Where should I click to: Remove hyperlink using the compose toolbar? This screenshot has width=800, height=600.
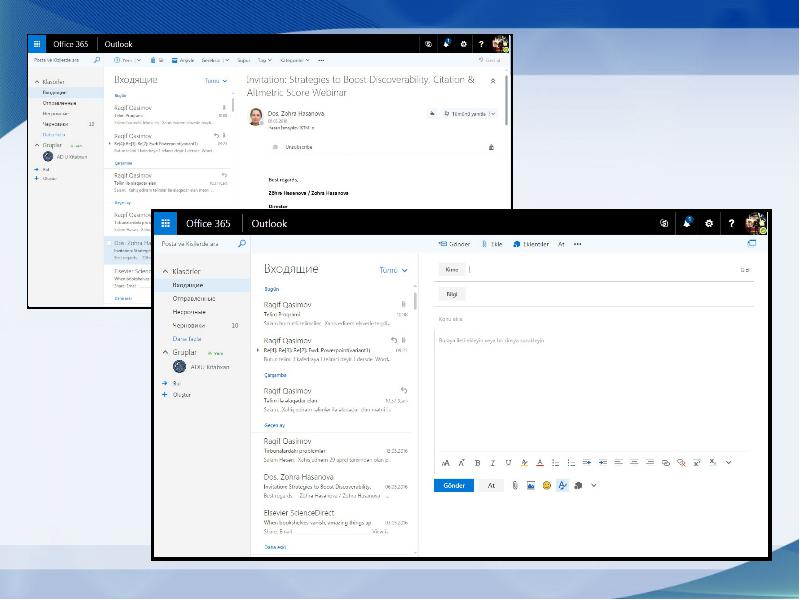(x=681, y=463)
